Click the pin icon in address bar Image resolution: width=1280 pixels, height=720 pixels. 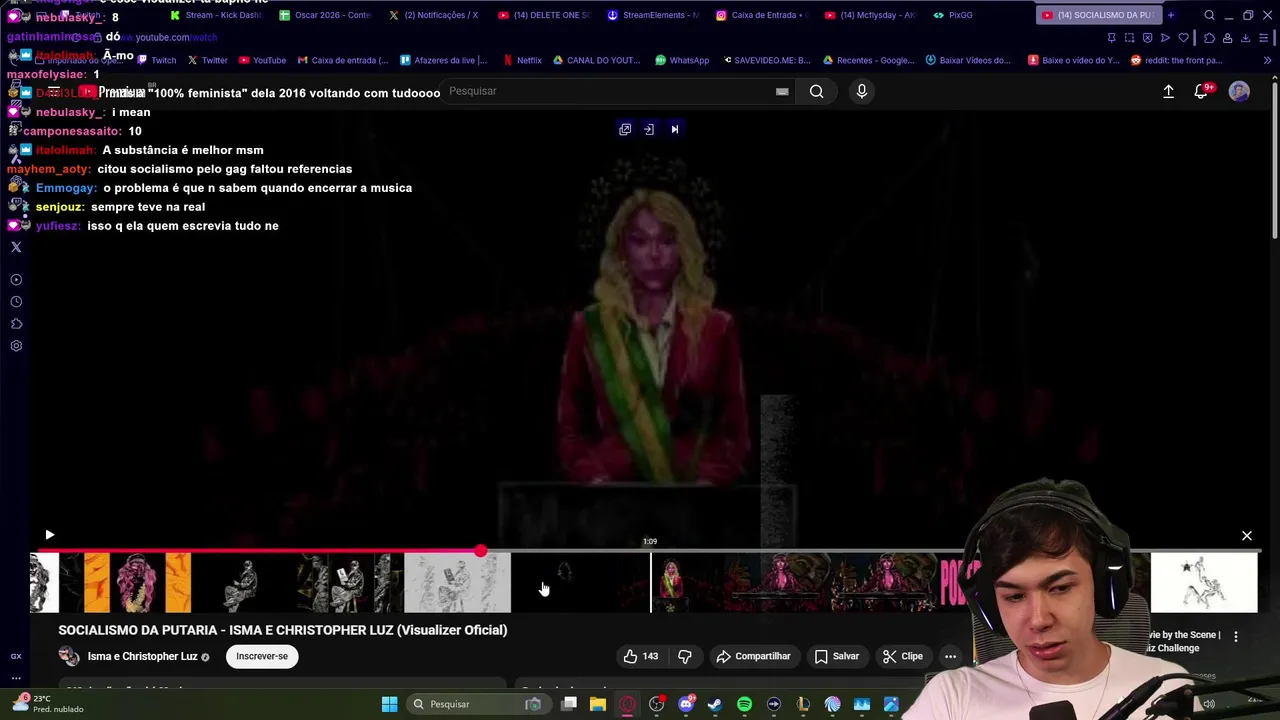1111,38
